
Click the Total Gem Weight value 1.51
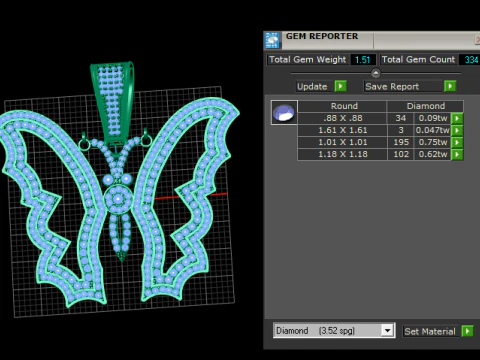[x=363, y=60]
